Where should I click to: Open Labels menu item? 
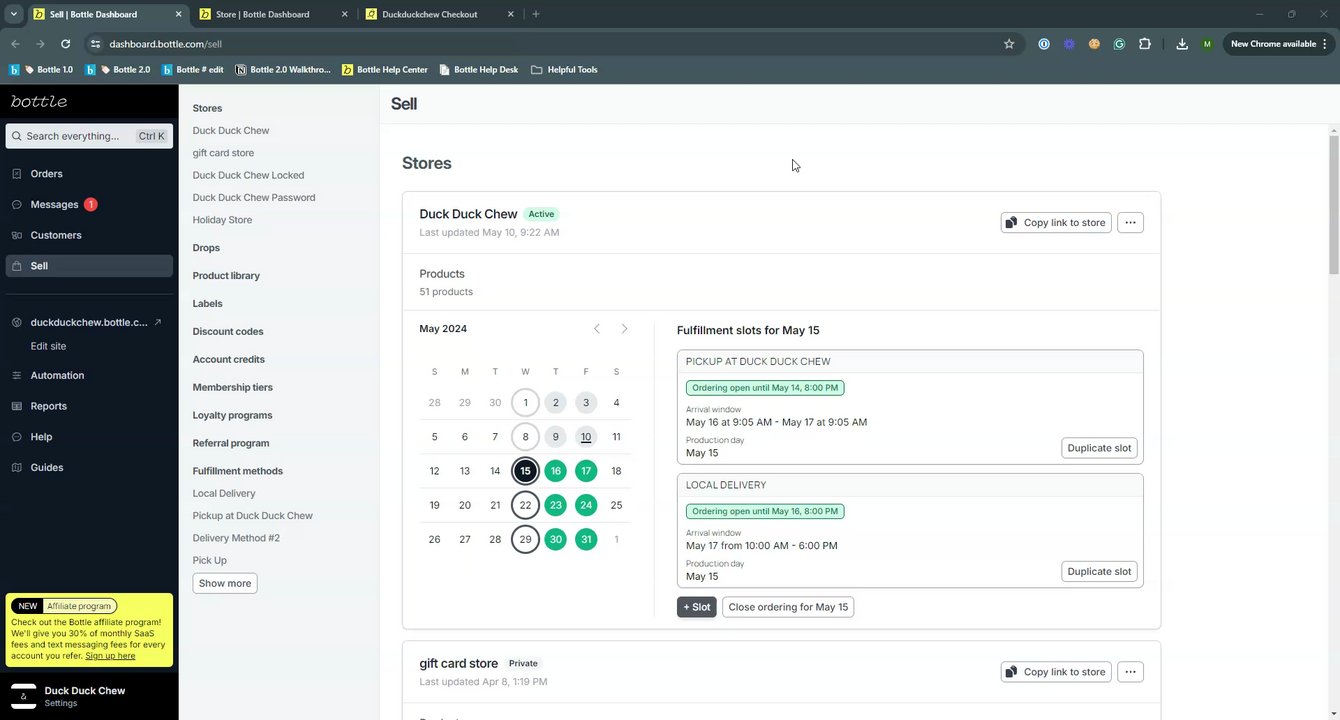pos(208,304)
